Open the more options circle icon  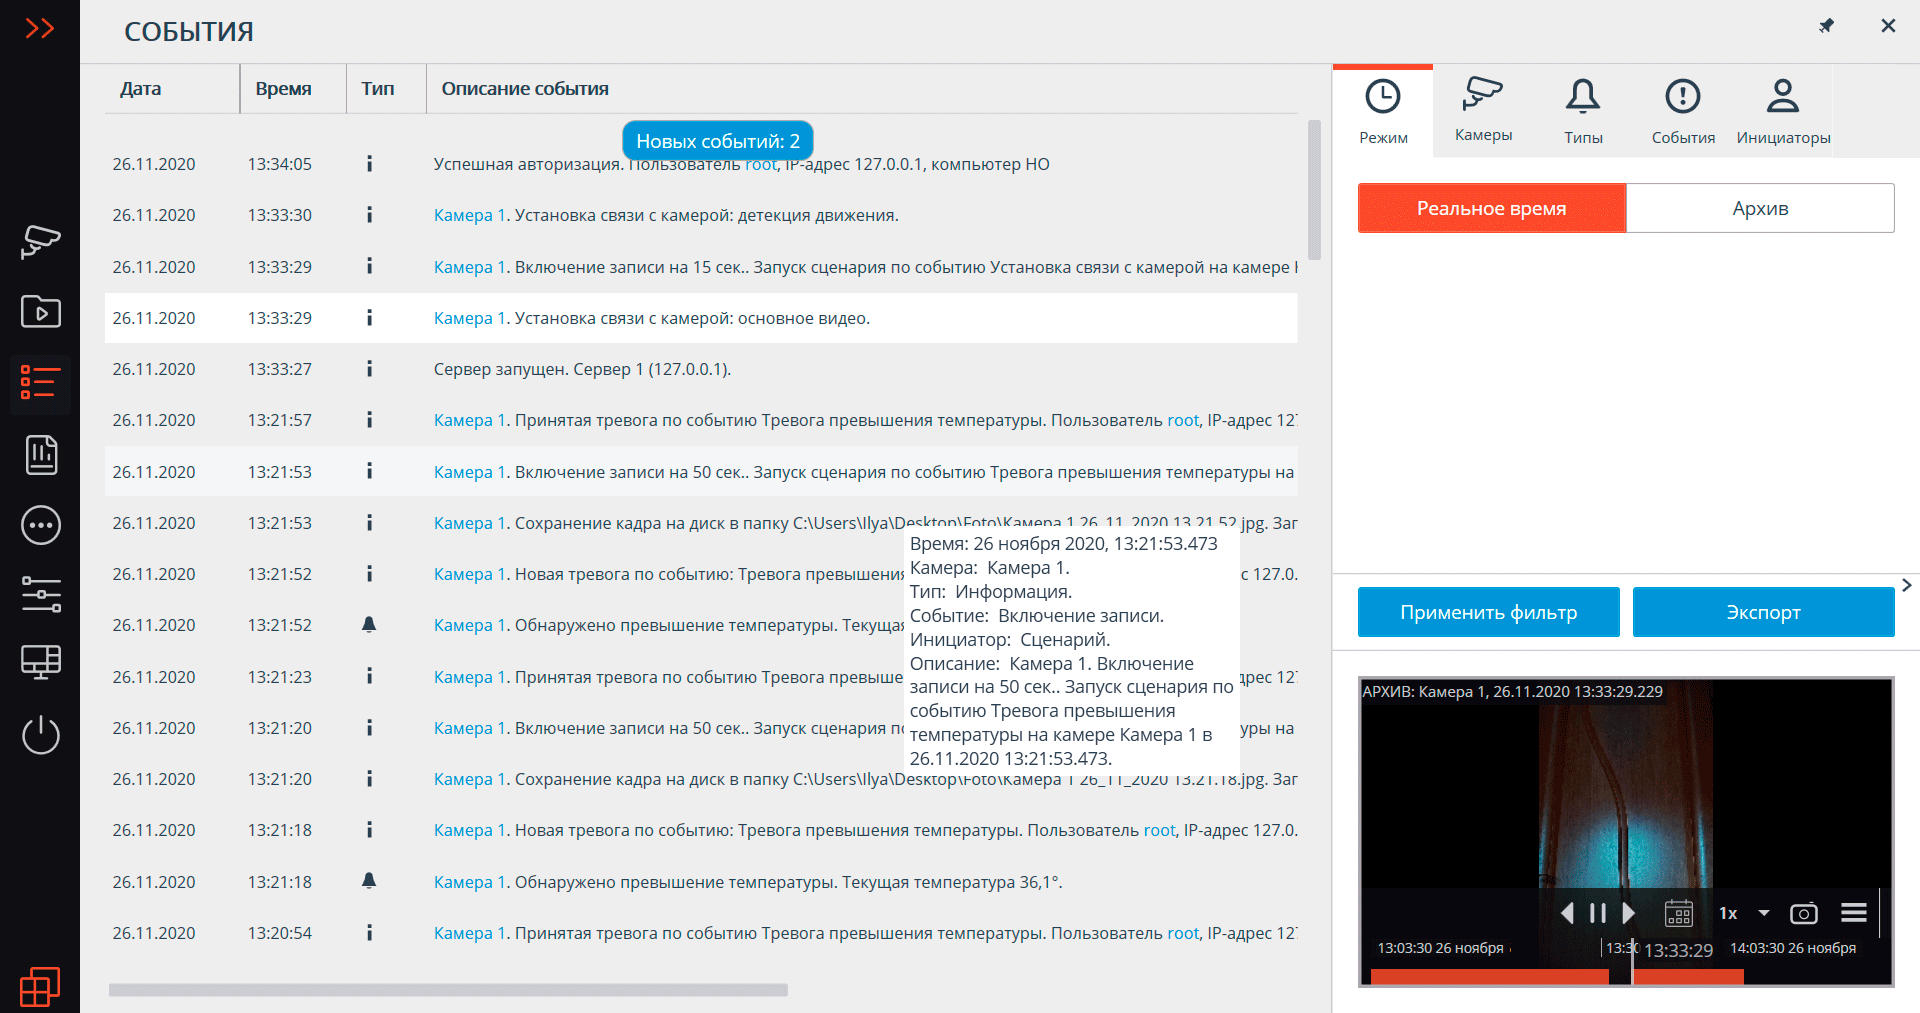[x=41, y=525]
